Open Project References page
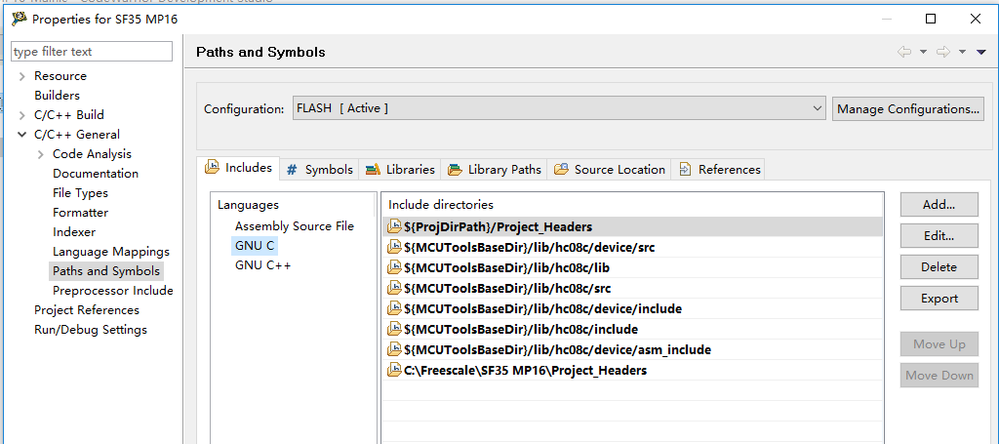Viewport: 999px width, 444px height. 87,310
